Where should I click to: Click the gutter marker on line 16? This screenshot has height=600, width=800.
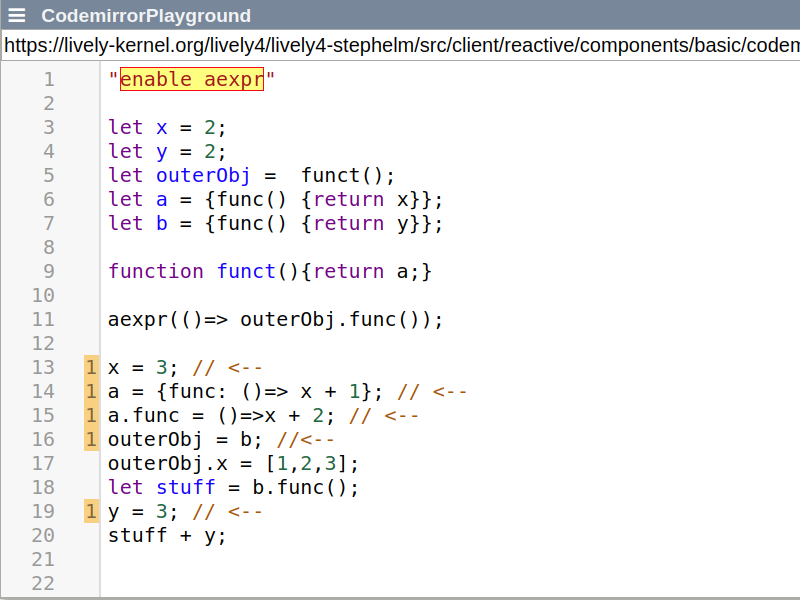tap(91, 440)
